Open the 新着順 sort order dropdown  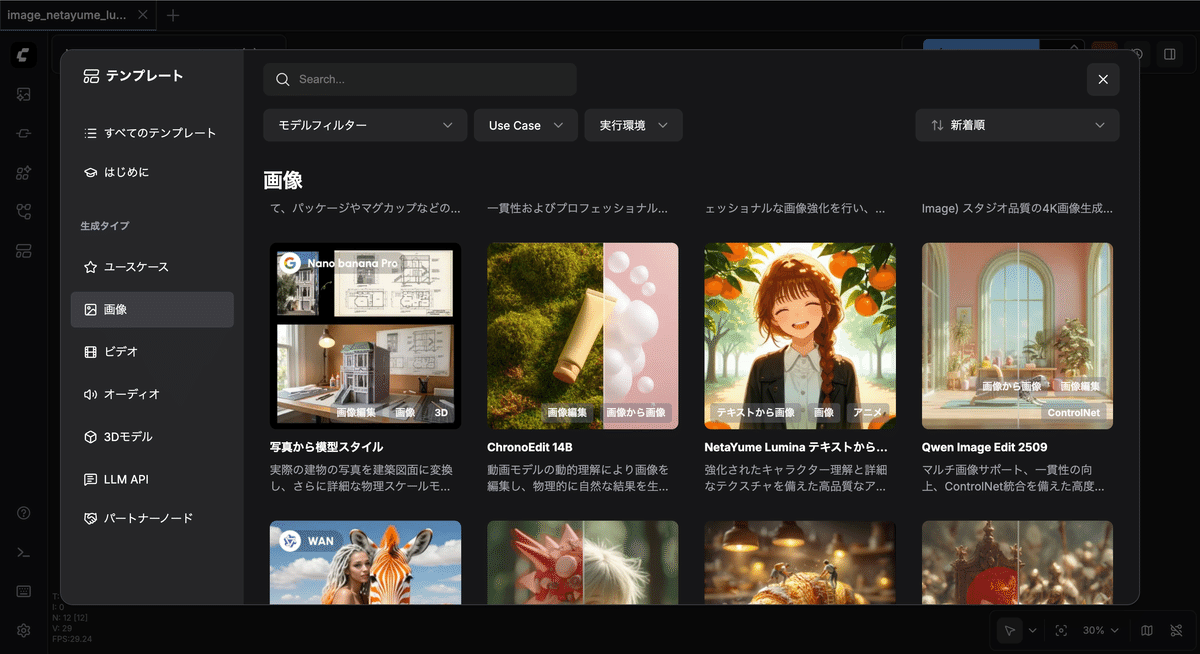1016,125
